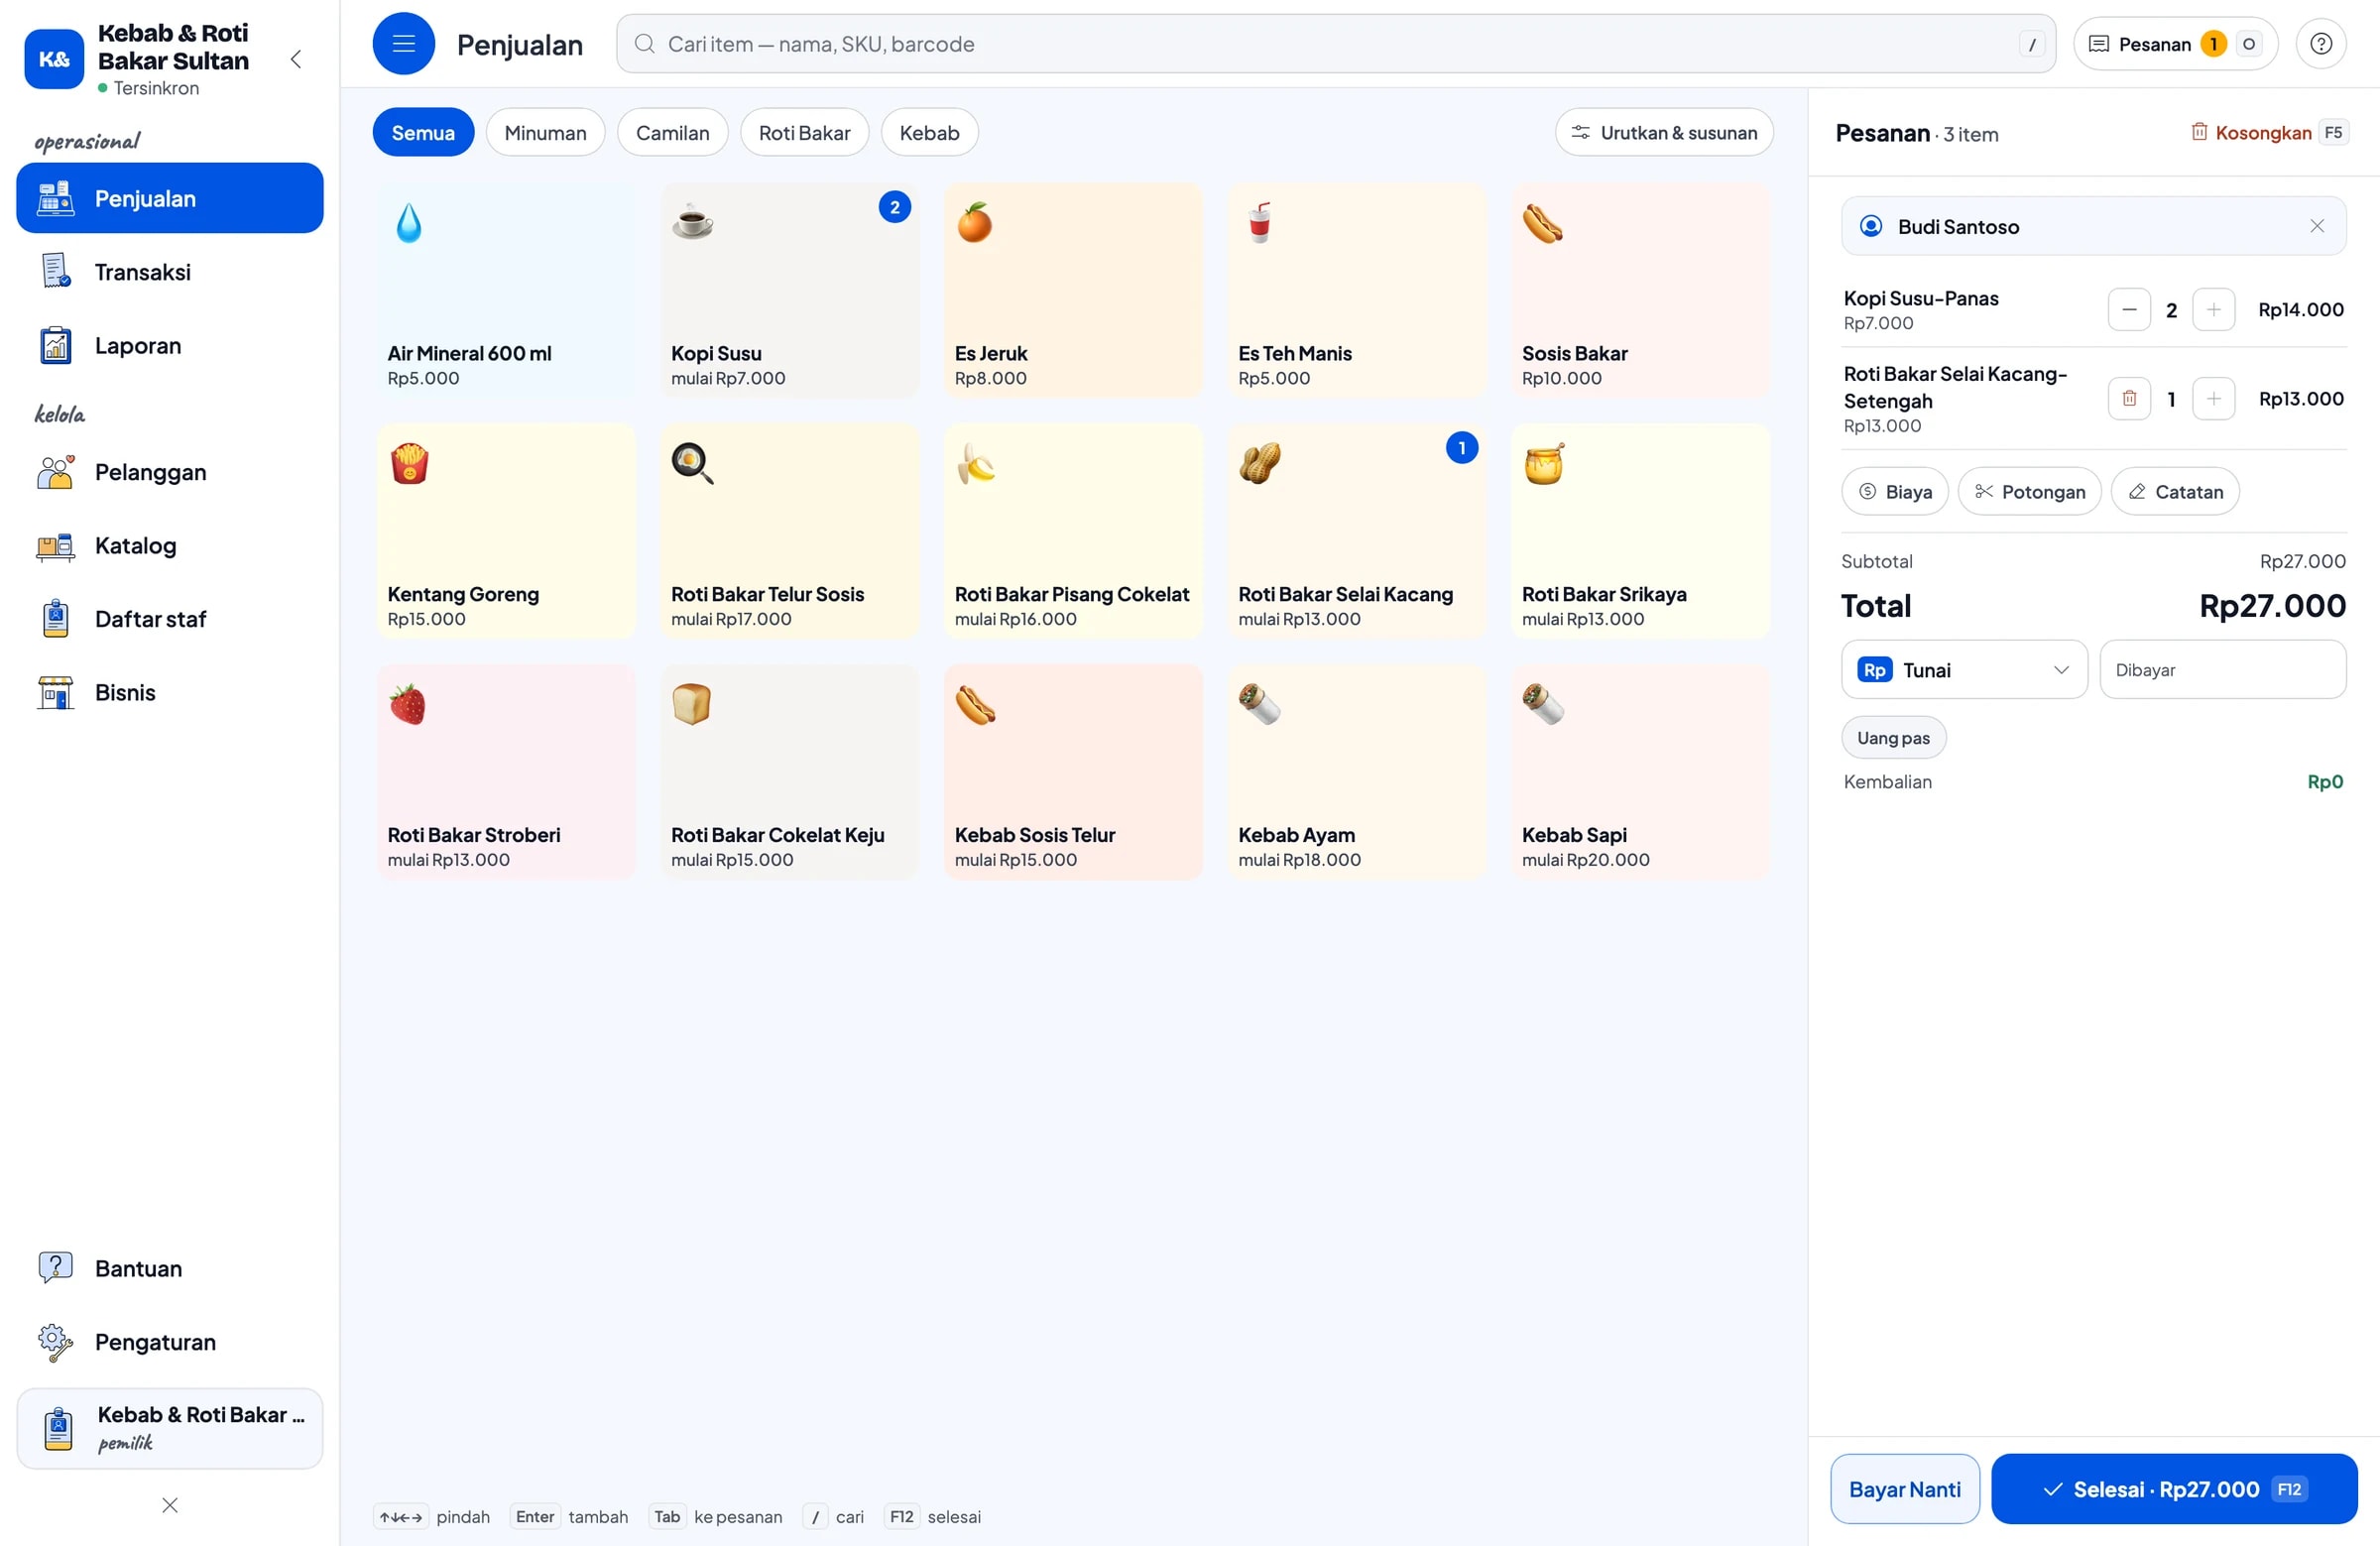Choose Uang pas exact amount
Screen dimensions: 2380x1546
coord(1893,738)
